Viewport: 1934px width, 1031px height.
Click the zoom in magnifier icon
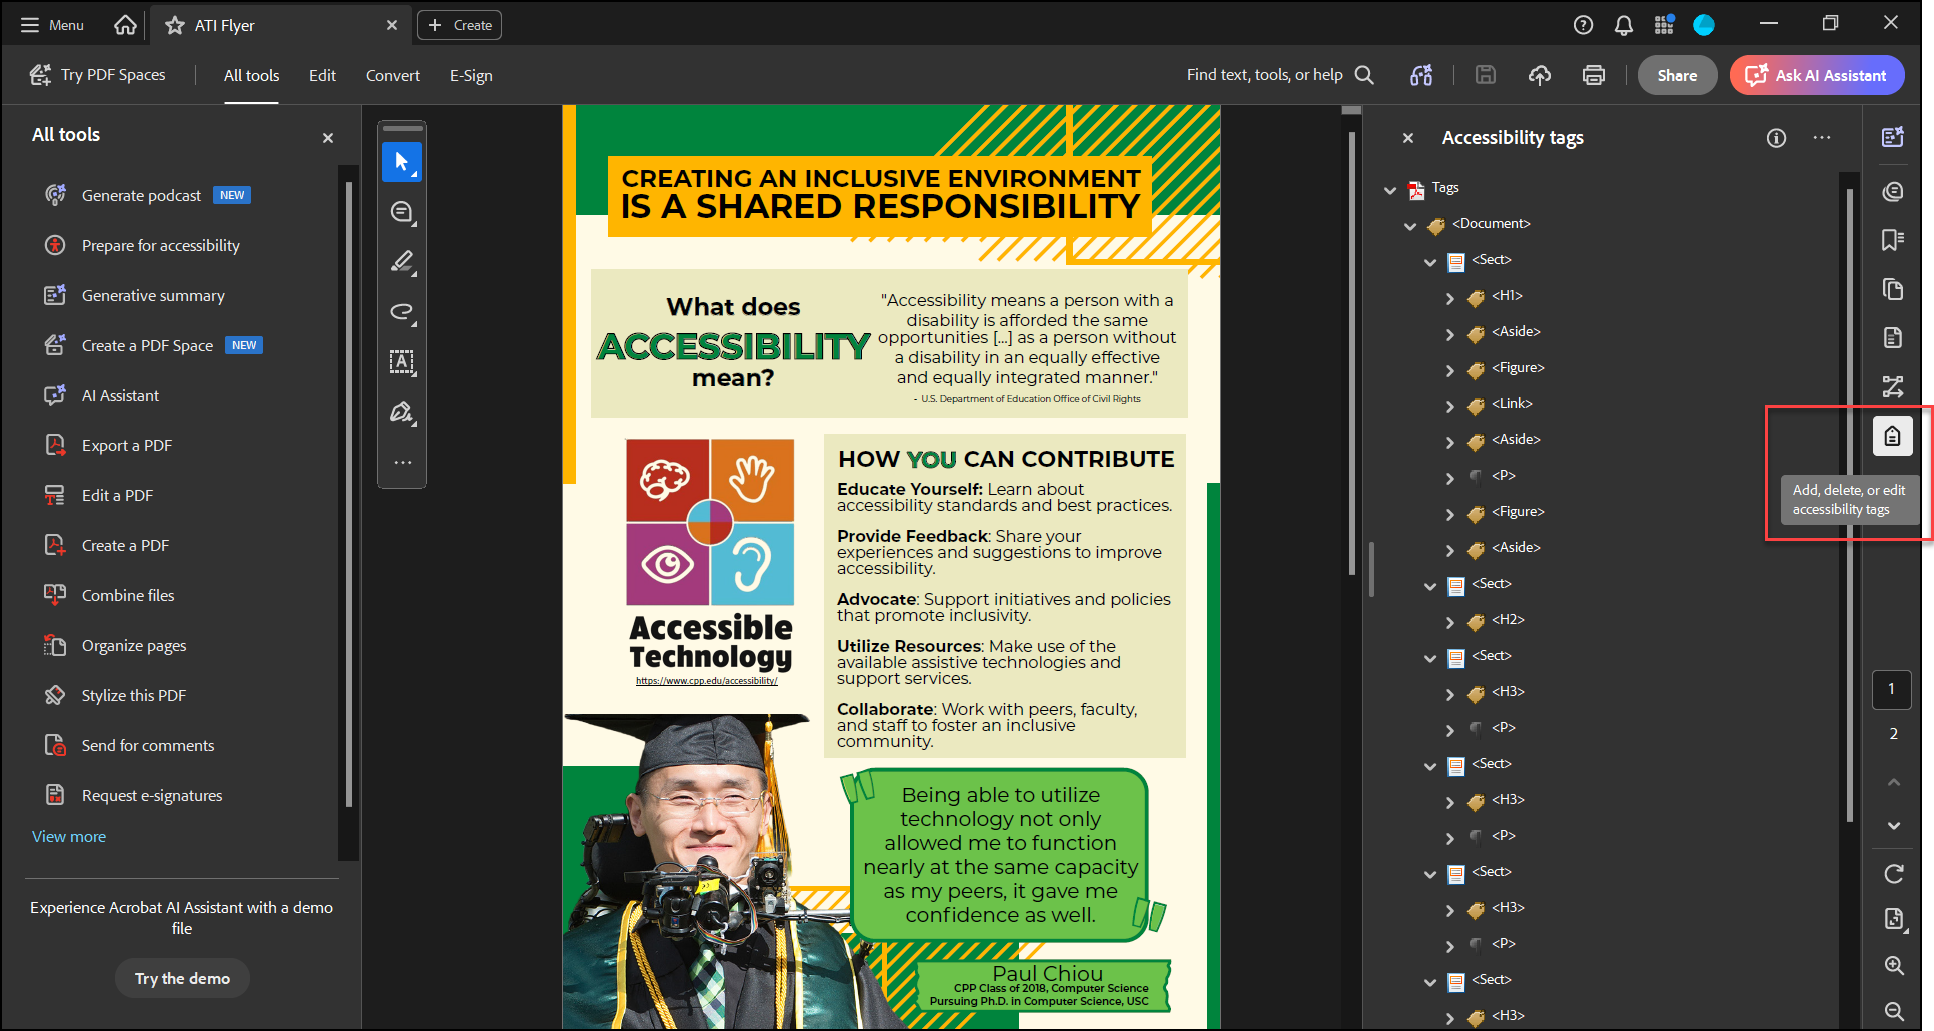[x=1893, y=965]
